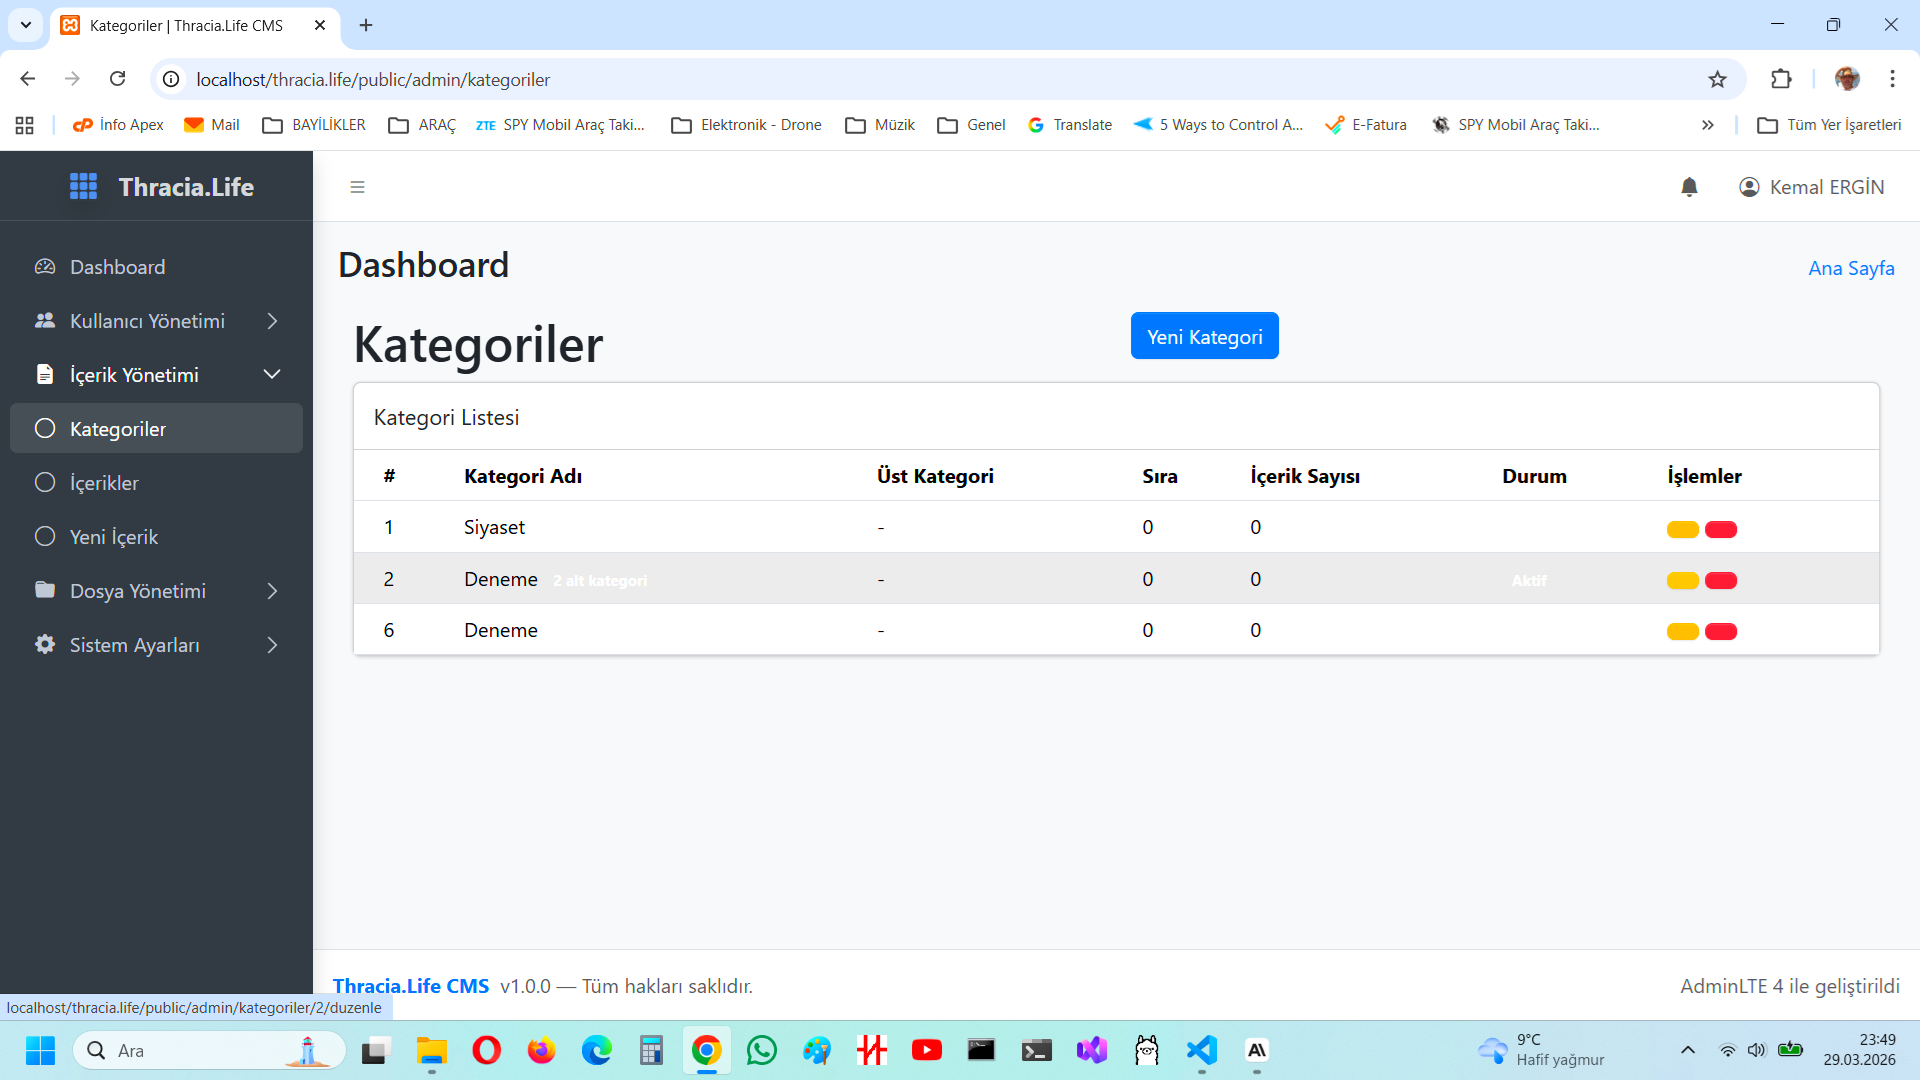Click the '2 alt kategori' badge
Screen dimensions: 1920x1080
(600, 580)
